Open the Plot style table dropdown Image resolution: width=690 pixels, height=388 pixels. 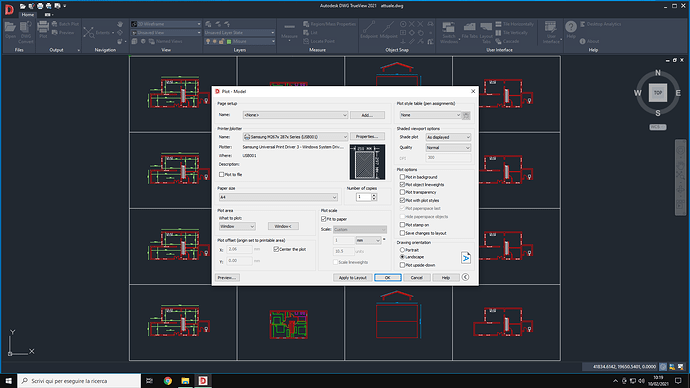(x=430, y=115)
